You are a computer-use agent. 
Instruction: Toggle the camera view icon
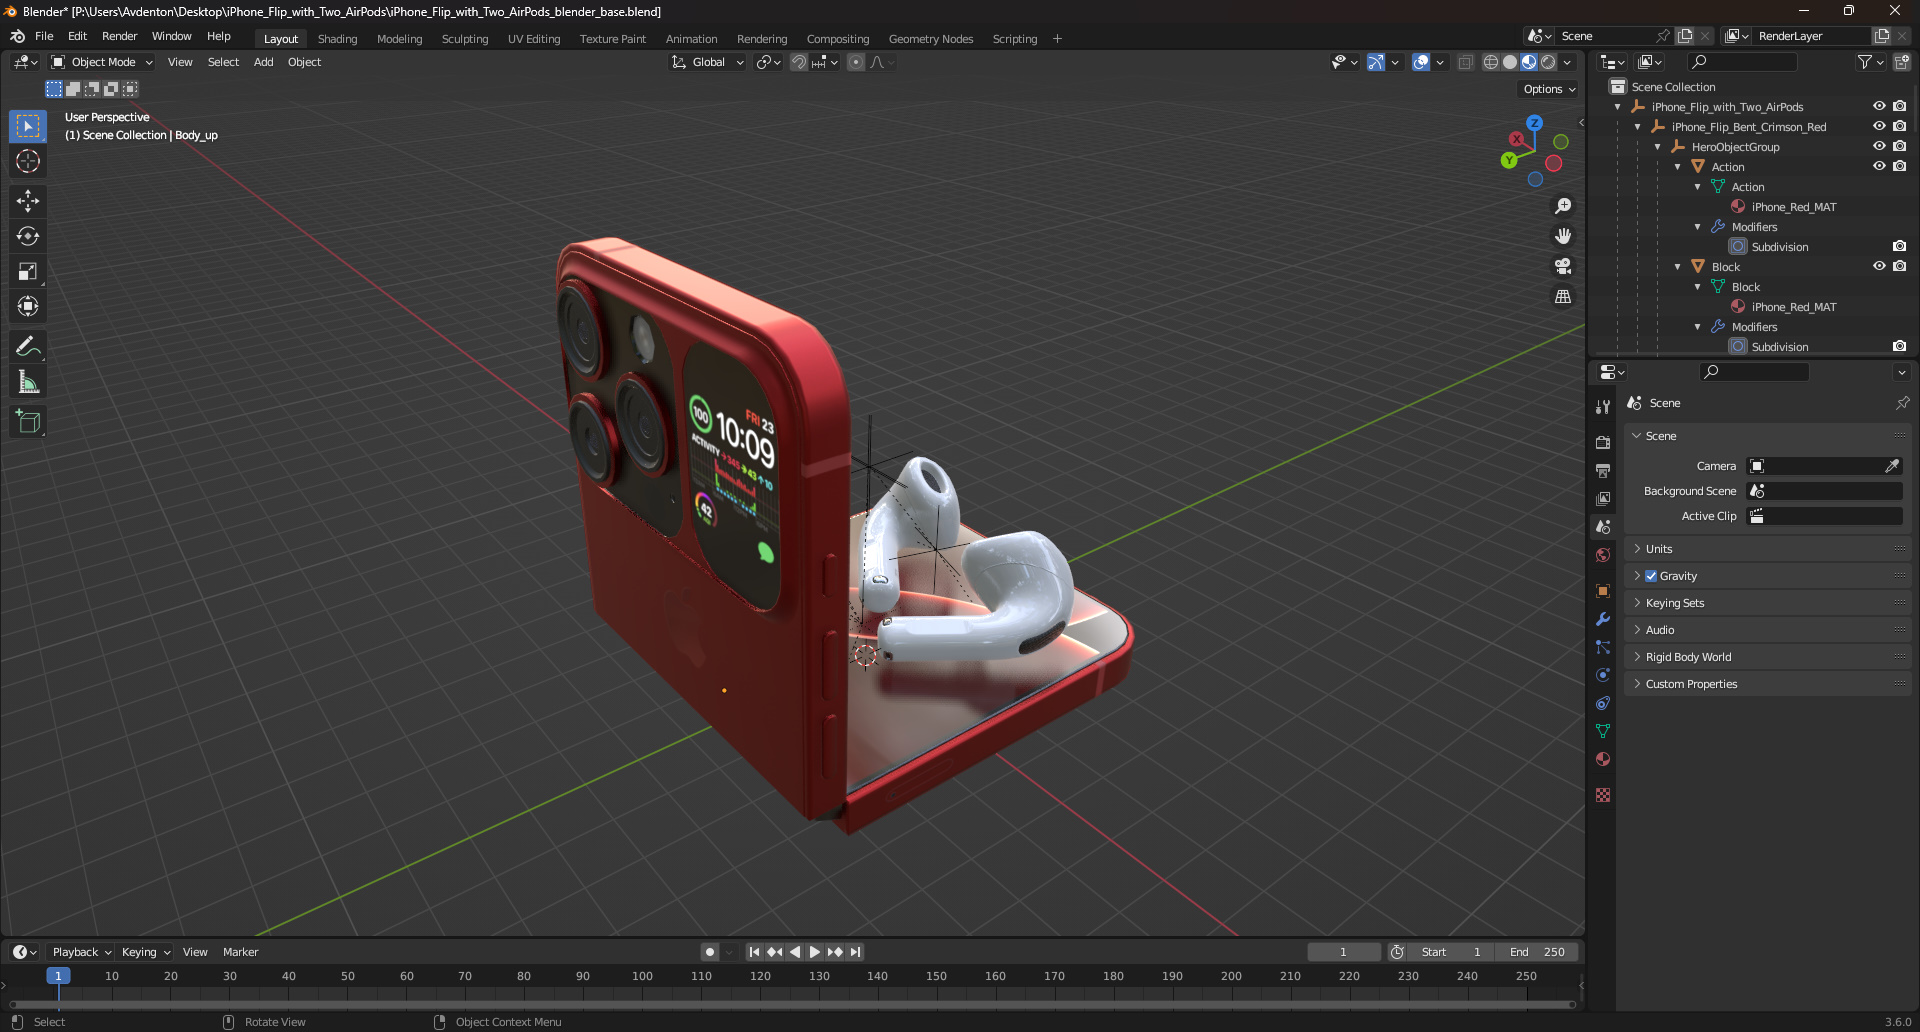tap(1563, 266)
